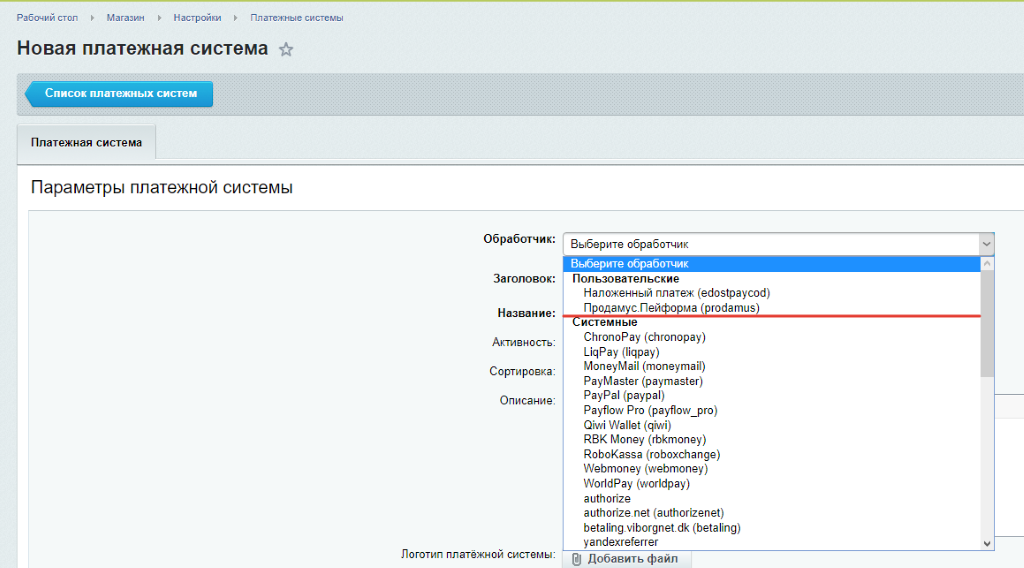Click the handler list scrollbar thumb
This screenshot has height=568, width=1024.
pos(987,323)
